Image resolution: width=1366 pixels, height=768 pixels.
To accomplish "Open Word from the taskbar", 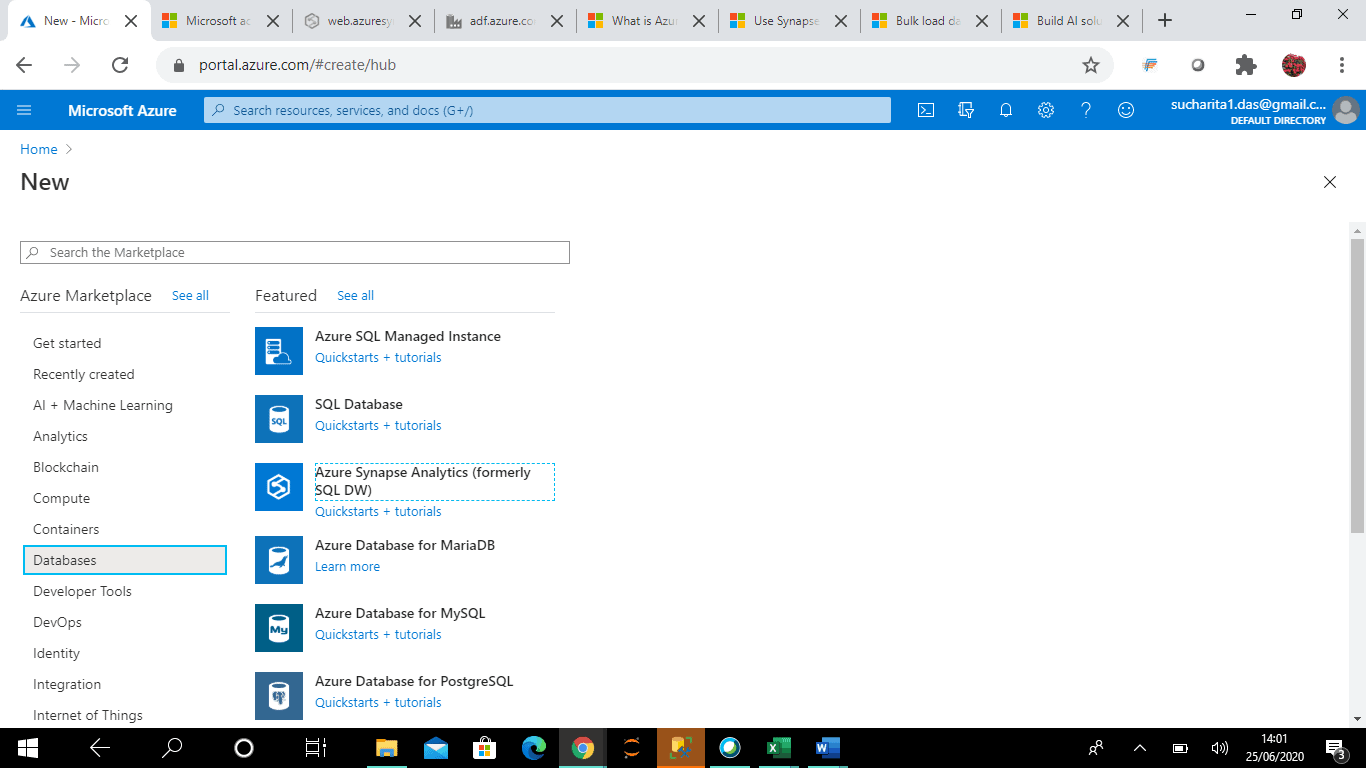I will [827, 747].
